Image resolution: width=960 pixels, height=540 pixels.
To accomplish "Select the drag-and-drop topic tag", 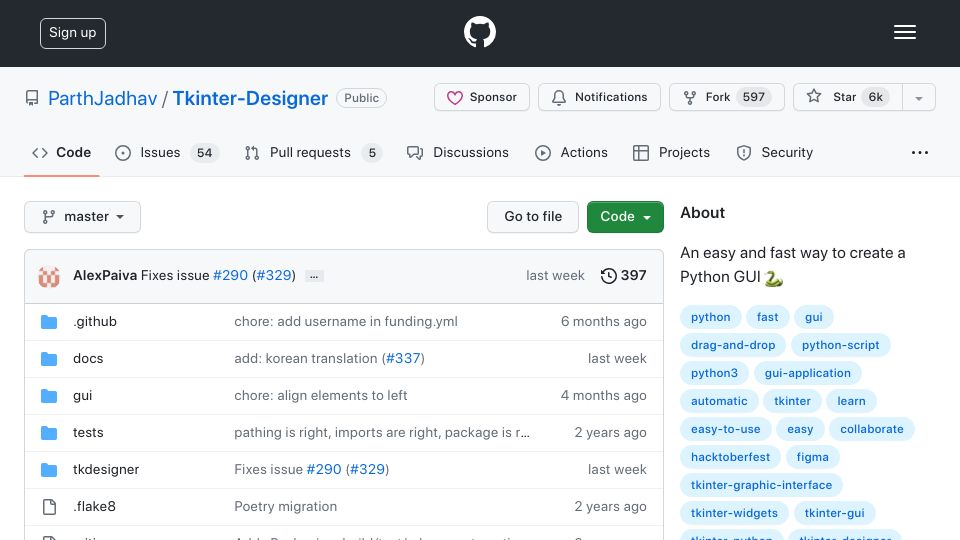I will [733, 345].
